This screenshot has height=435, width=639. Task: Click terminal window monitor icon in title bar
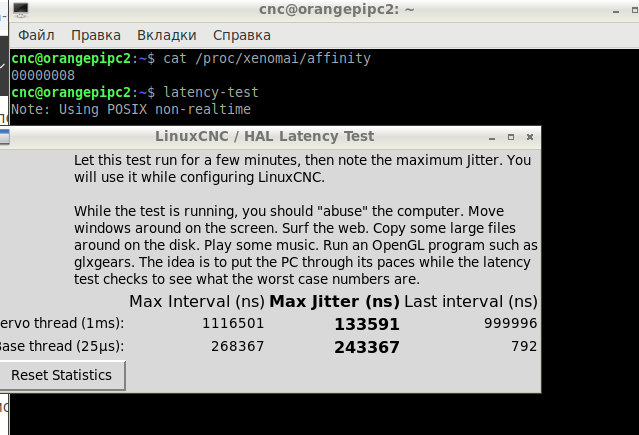point(20,10)
